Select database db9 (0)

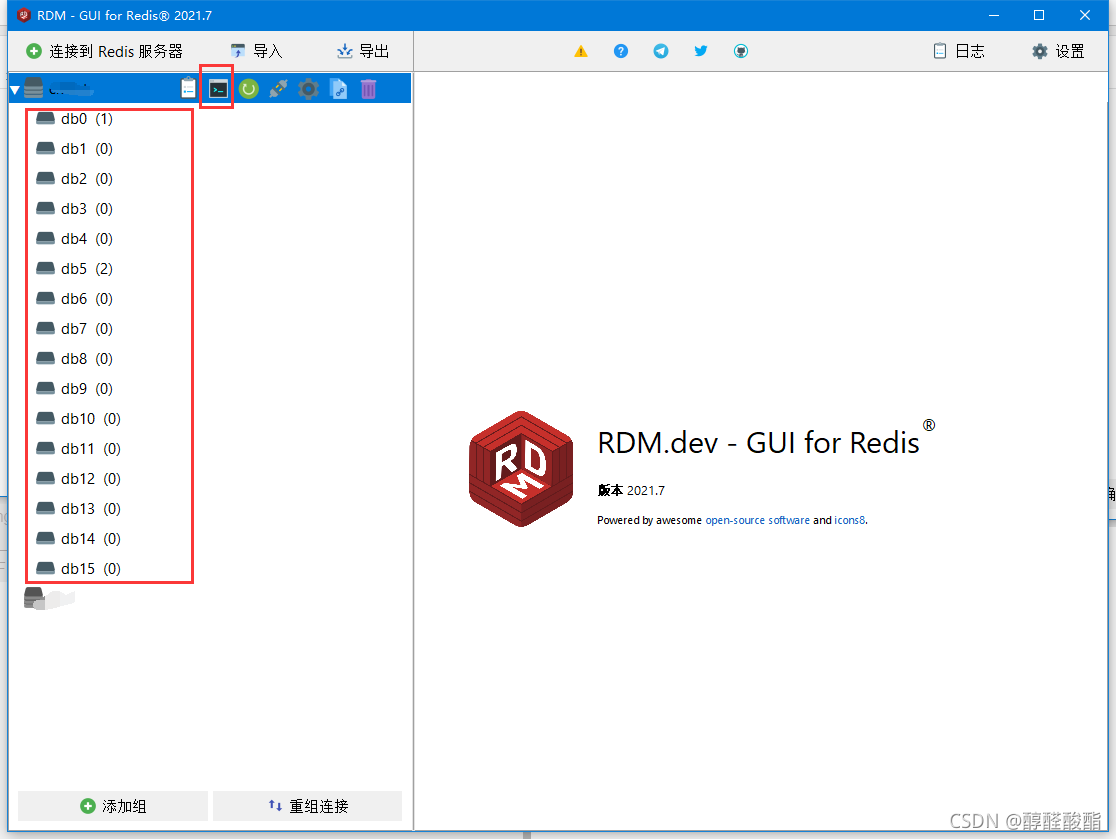pyautogui.click(x=74, y=389)
